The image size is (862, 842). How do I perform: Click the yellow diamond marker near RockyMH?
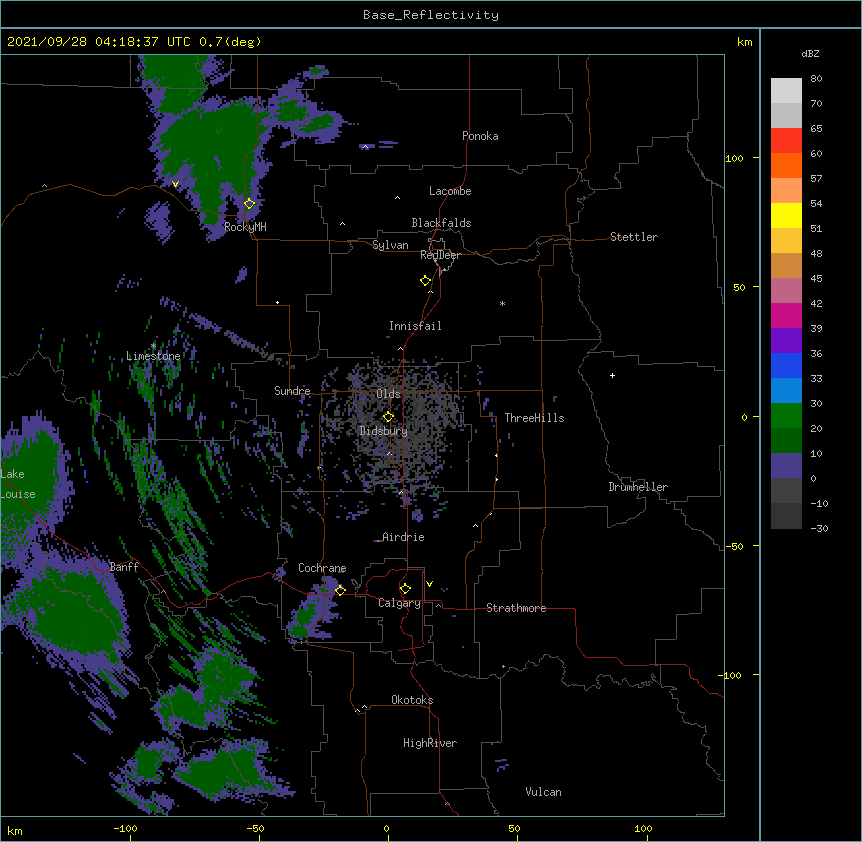pos(249,203)
